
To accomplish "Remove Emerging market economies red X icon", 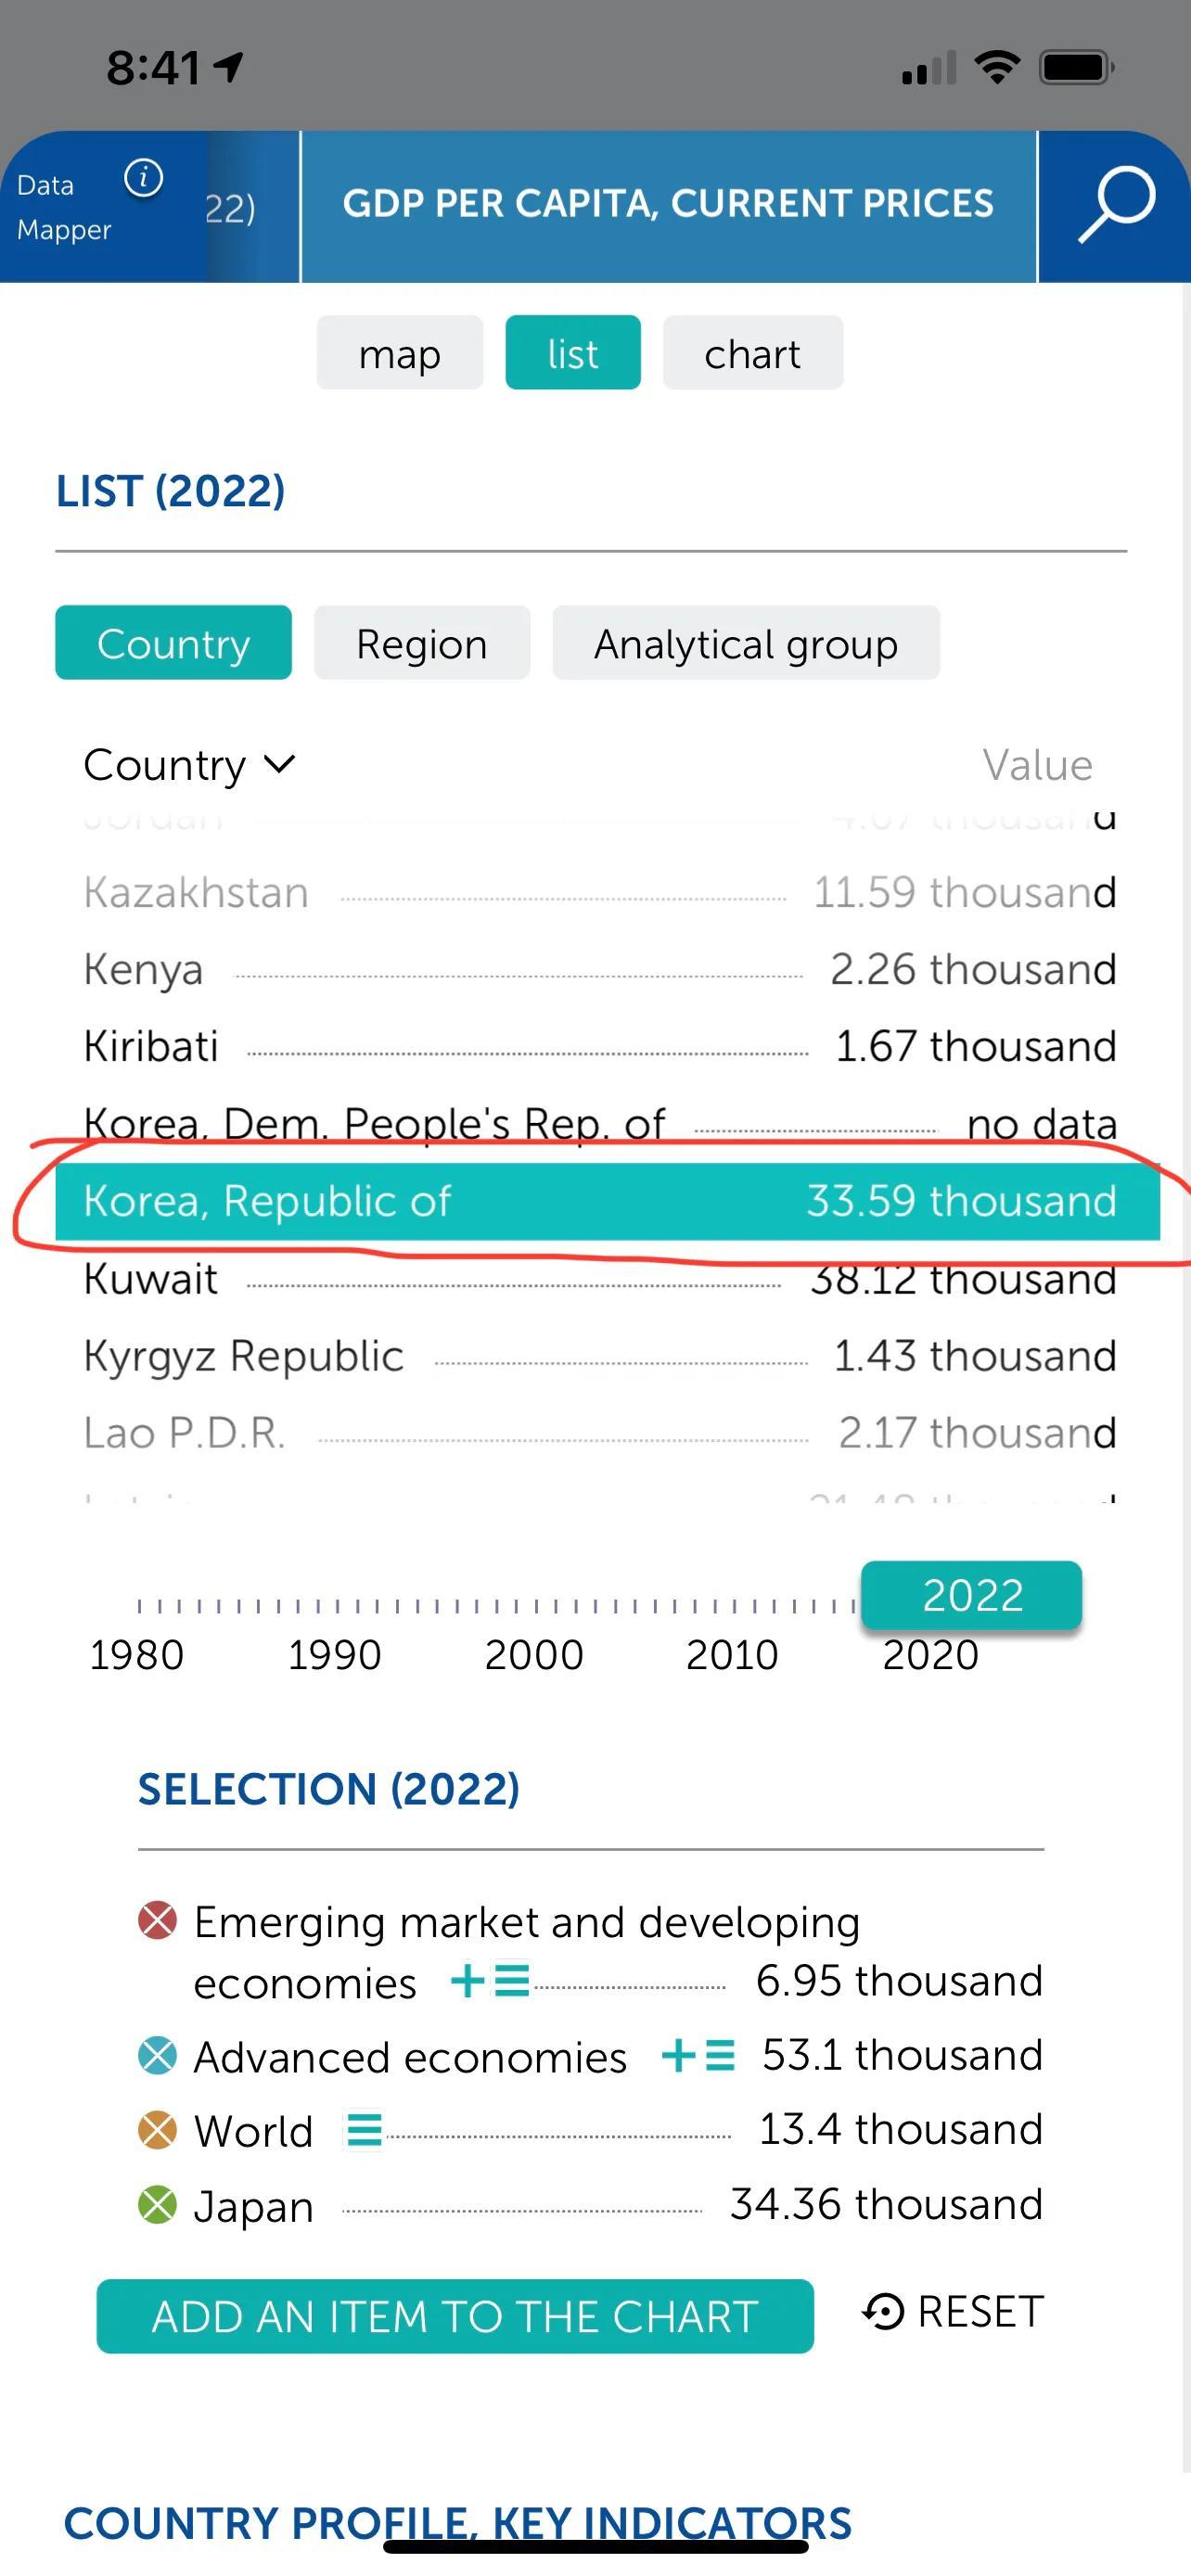I will pyautogui.click(x=157, y=1920).
